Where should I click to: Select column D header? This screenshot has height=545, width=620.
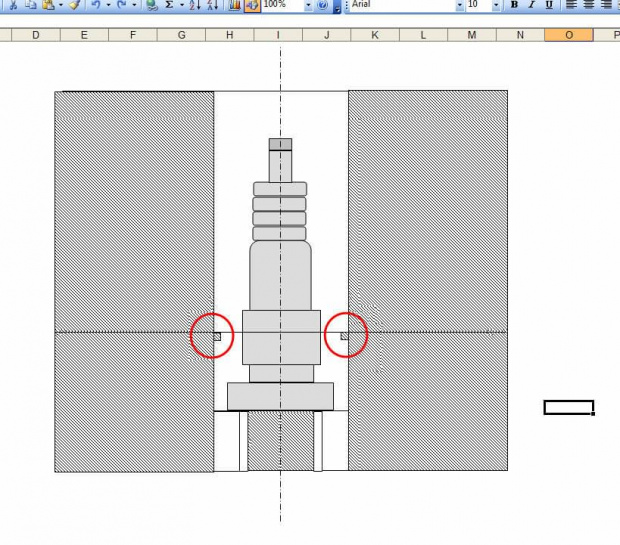tap(36, 35)
